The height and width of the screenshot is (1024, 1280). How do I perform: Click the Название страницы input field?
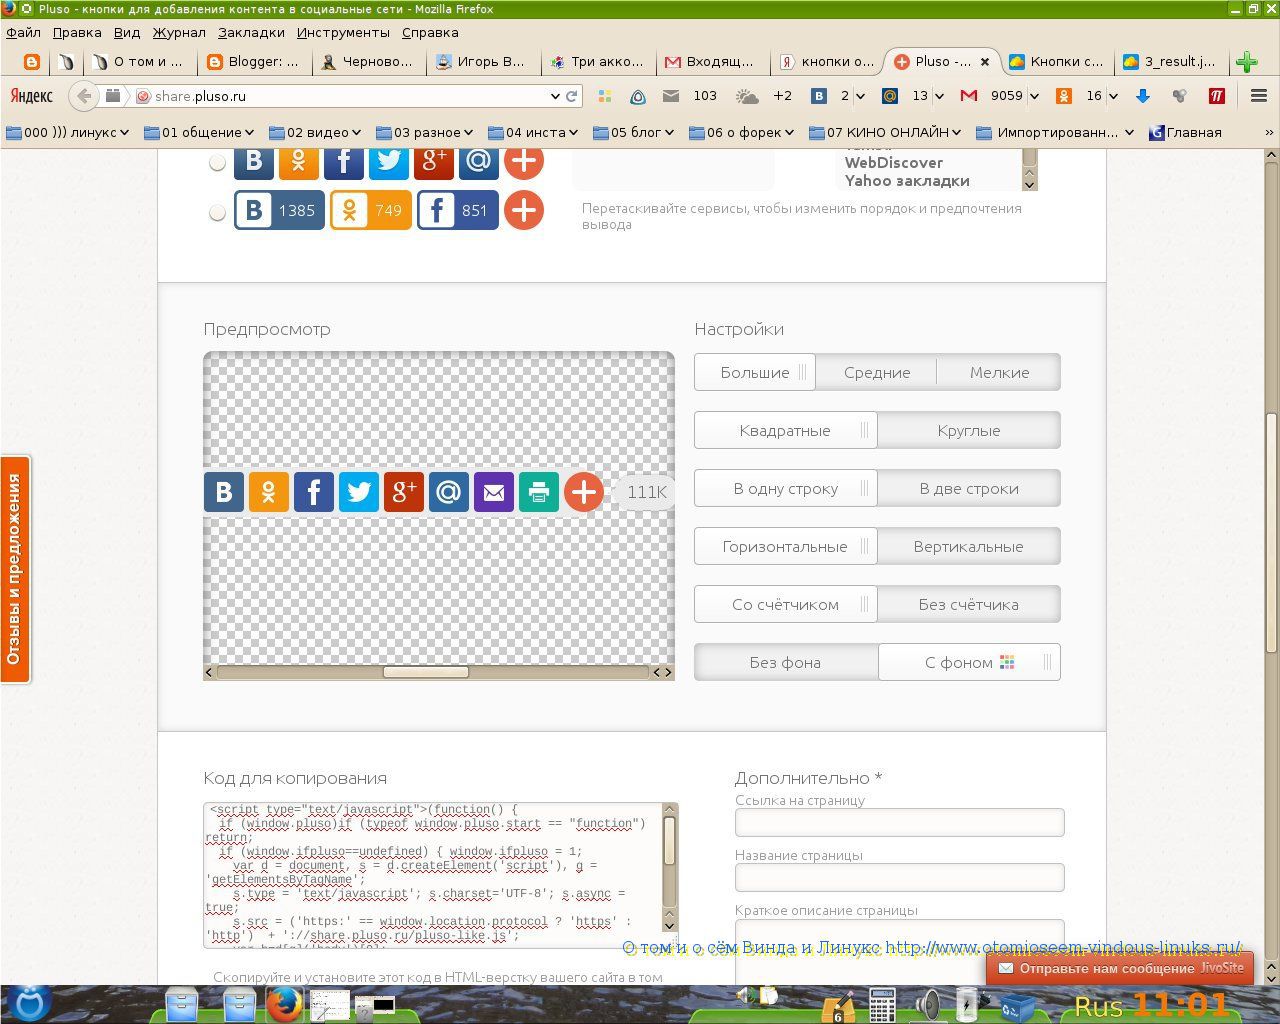[x=899, y=877]
